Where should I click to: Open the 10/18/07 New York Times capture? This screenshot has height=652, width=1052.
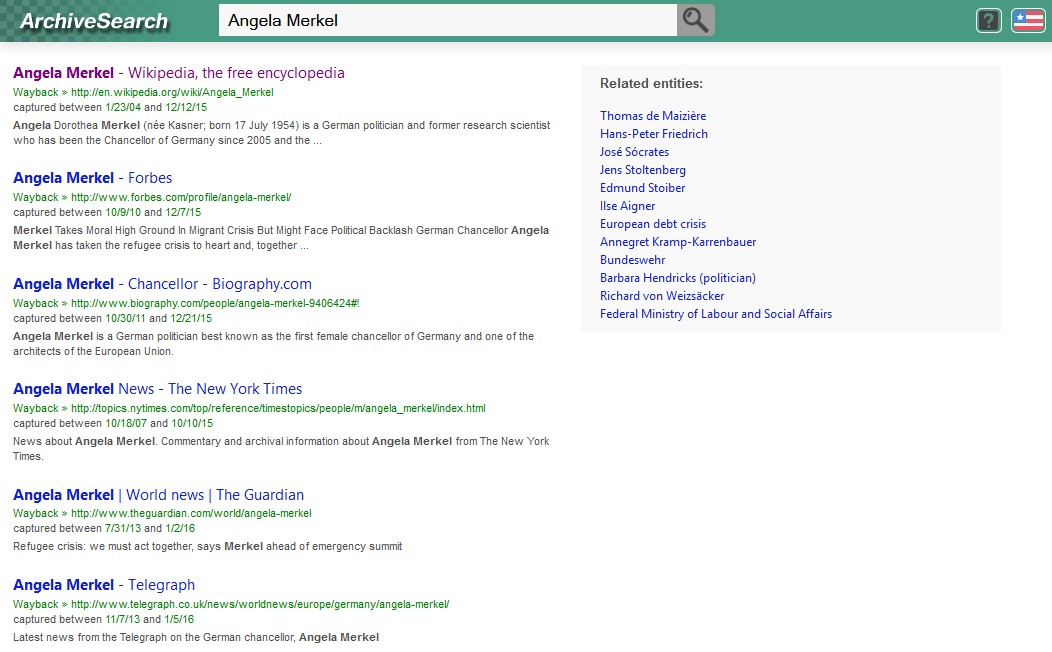[126, 424]
